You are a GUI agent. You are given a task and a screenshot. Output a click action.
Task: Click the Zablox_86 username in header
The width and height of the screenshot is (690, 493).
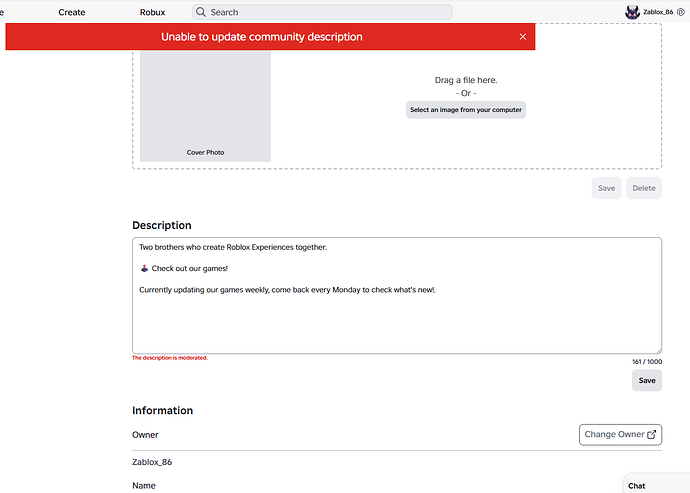[658, 12]
